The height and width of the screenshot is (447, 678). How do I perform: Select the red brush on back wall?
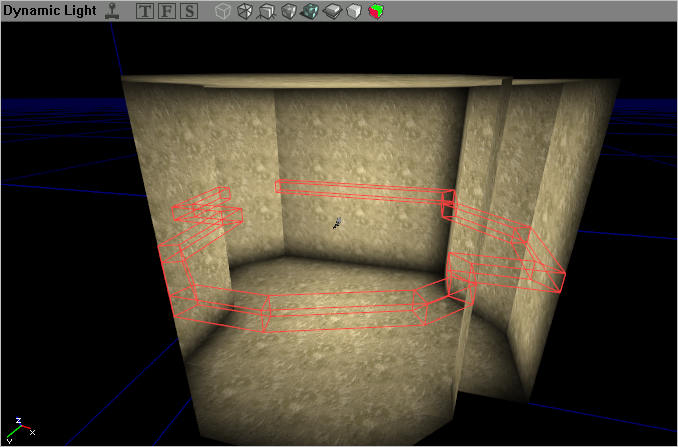(x=362, y=190)
